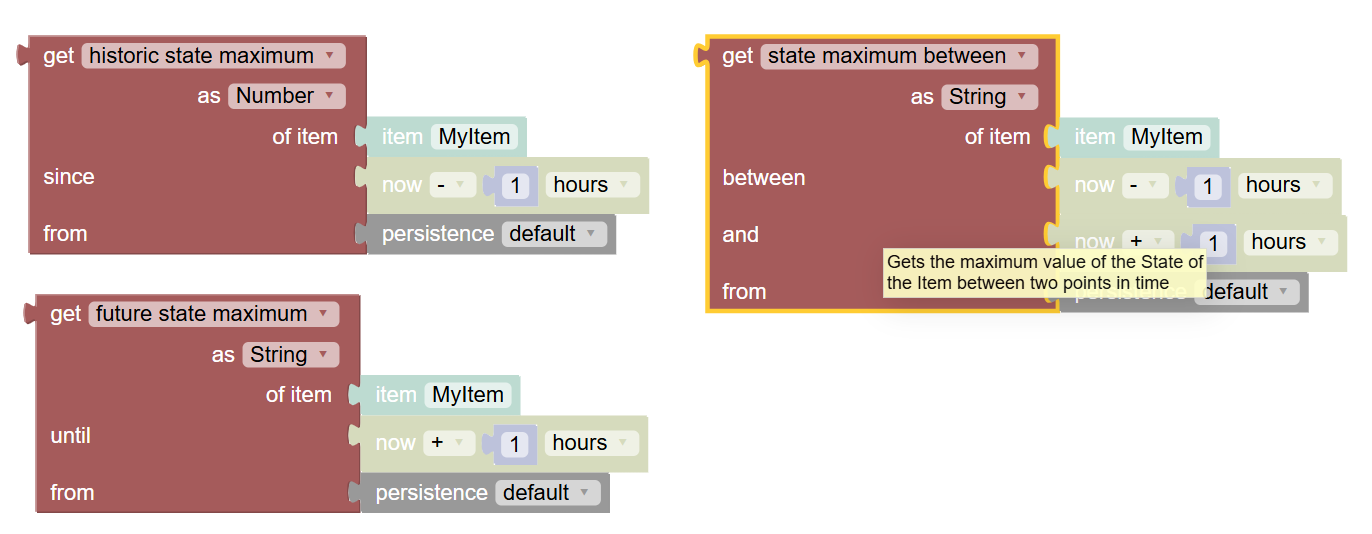Screen dimensions: 1372x534
Task: Open 'hours' unit dropdown in 'since' row
Action: point(592,185)
